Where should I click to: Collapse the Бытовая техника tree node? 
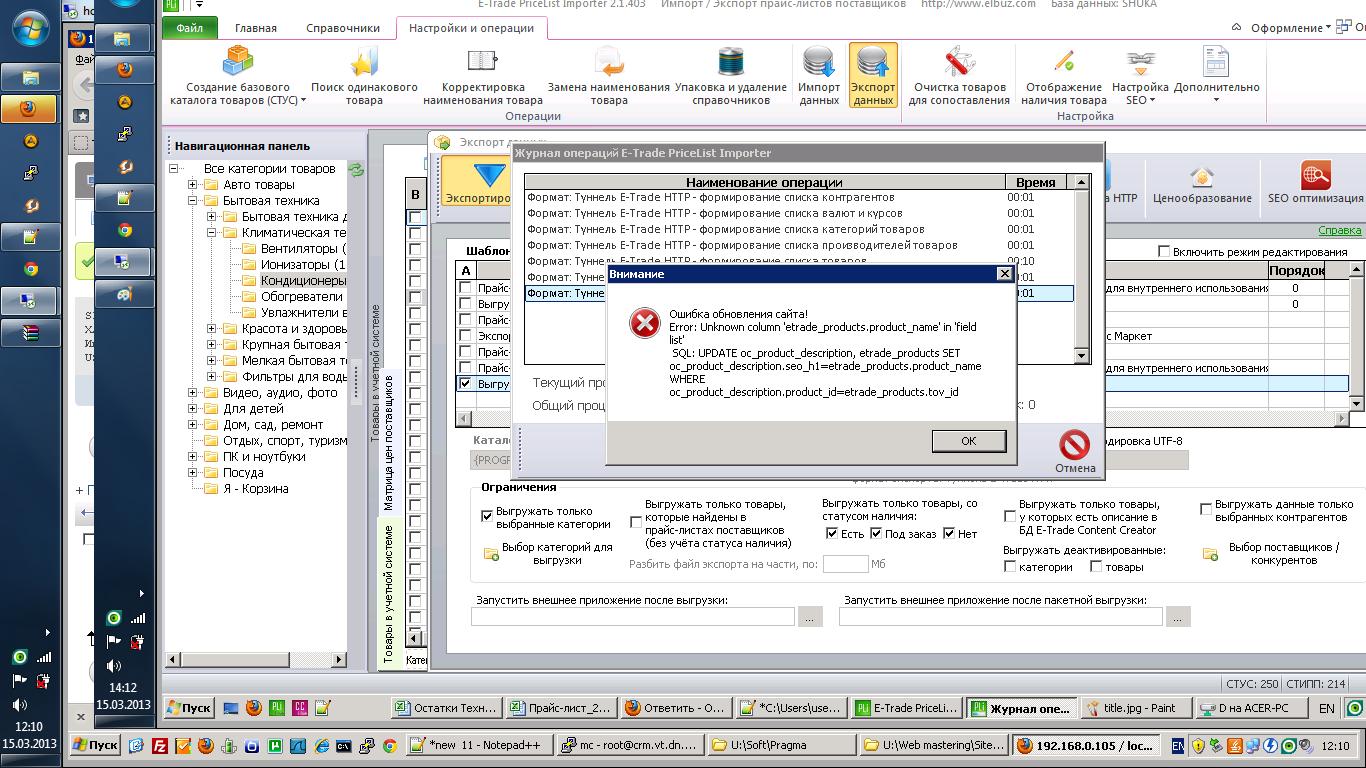pos(193,201)
